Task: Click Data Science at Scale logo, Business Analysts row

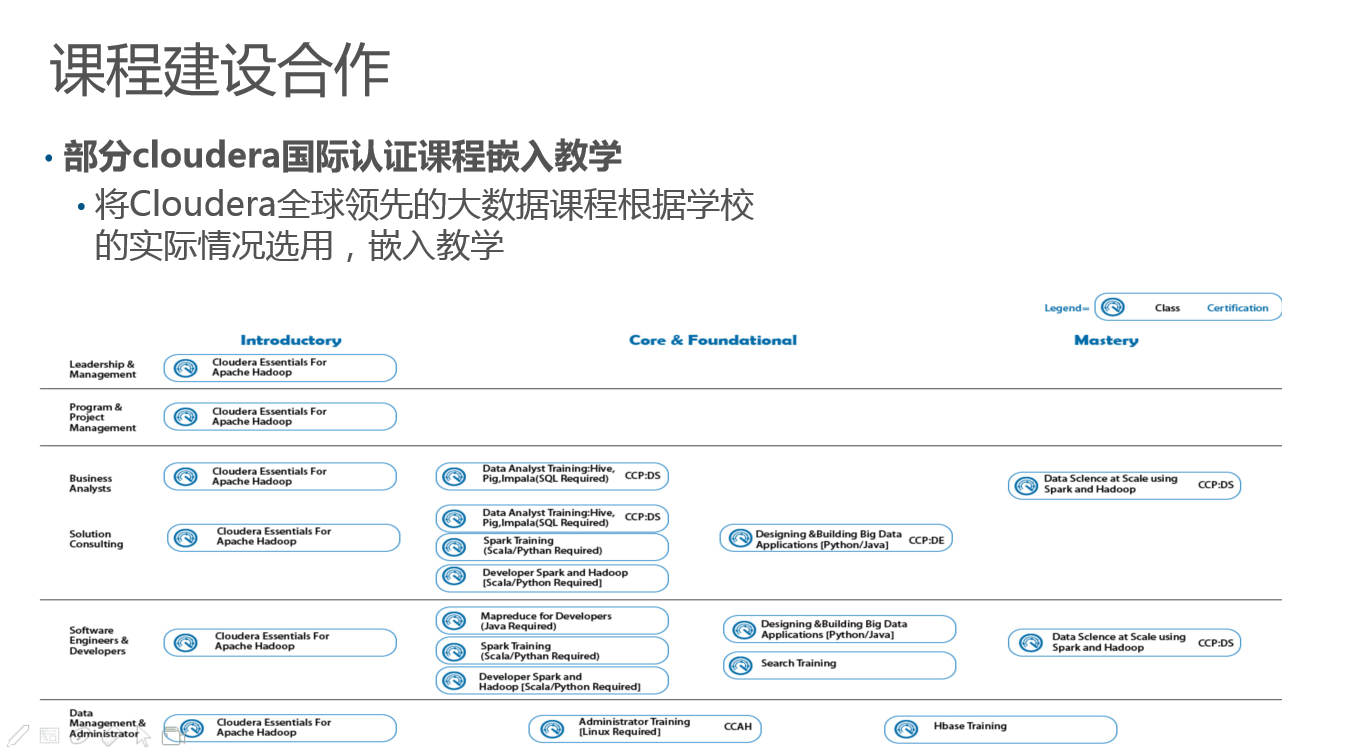Action: tap(1025, 486)
